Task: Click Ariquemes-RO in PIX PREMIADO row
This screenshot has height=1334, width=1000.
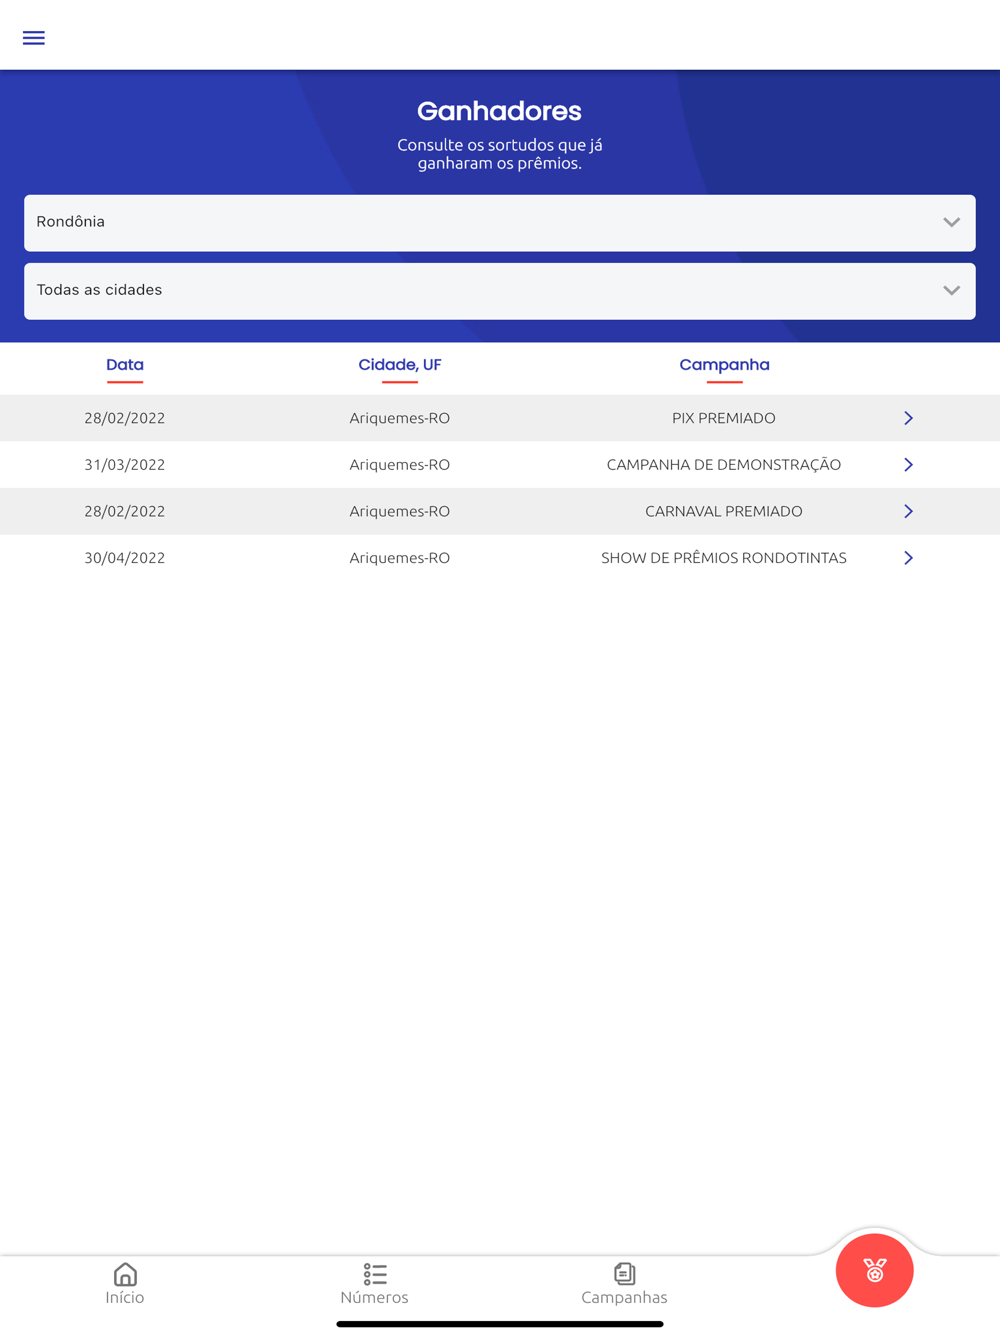Action: 400,418
